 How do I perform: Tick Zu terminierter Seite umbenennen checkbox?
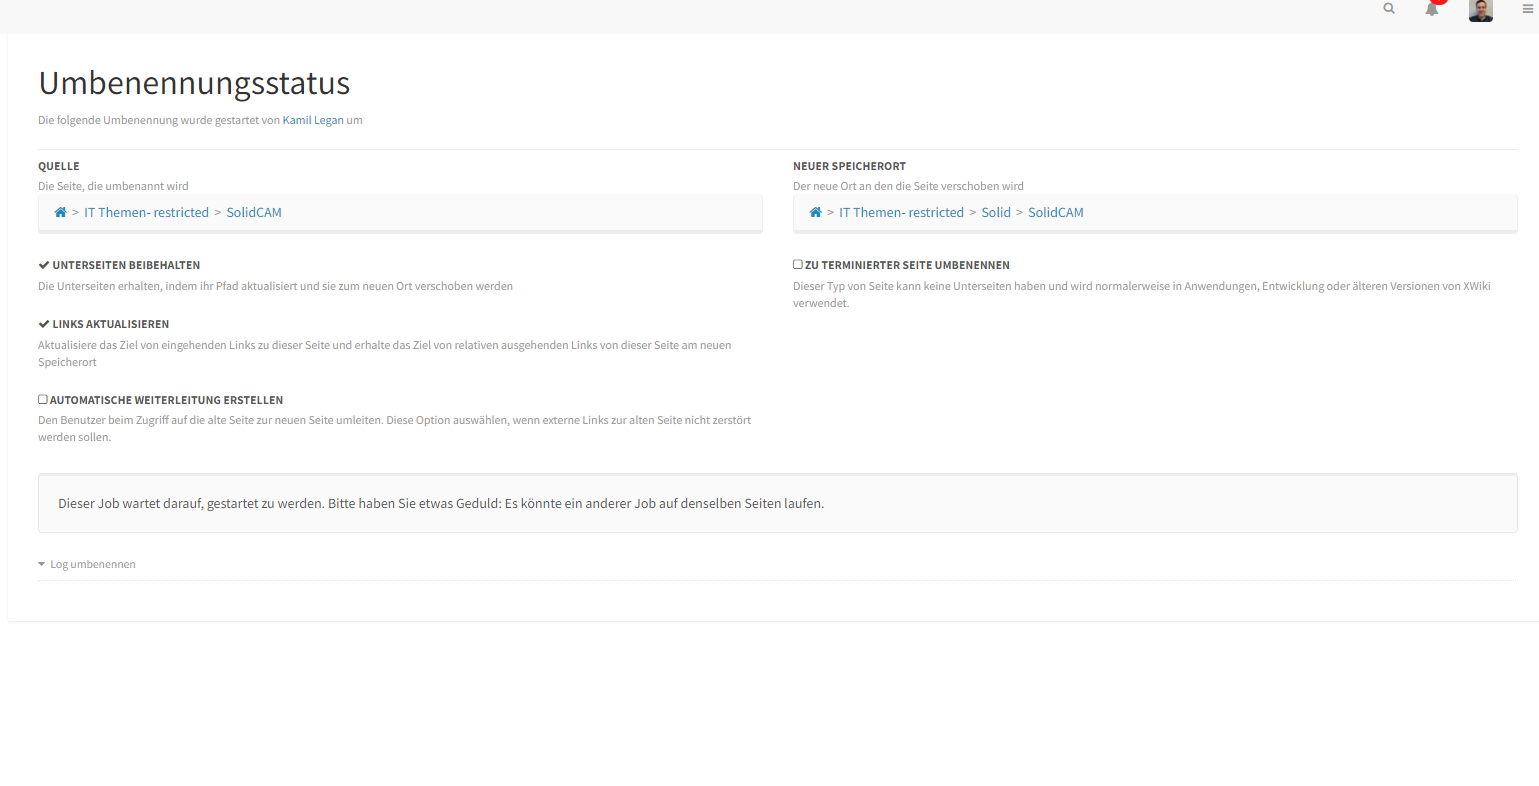798,265
